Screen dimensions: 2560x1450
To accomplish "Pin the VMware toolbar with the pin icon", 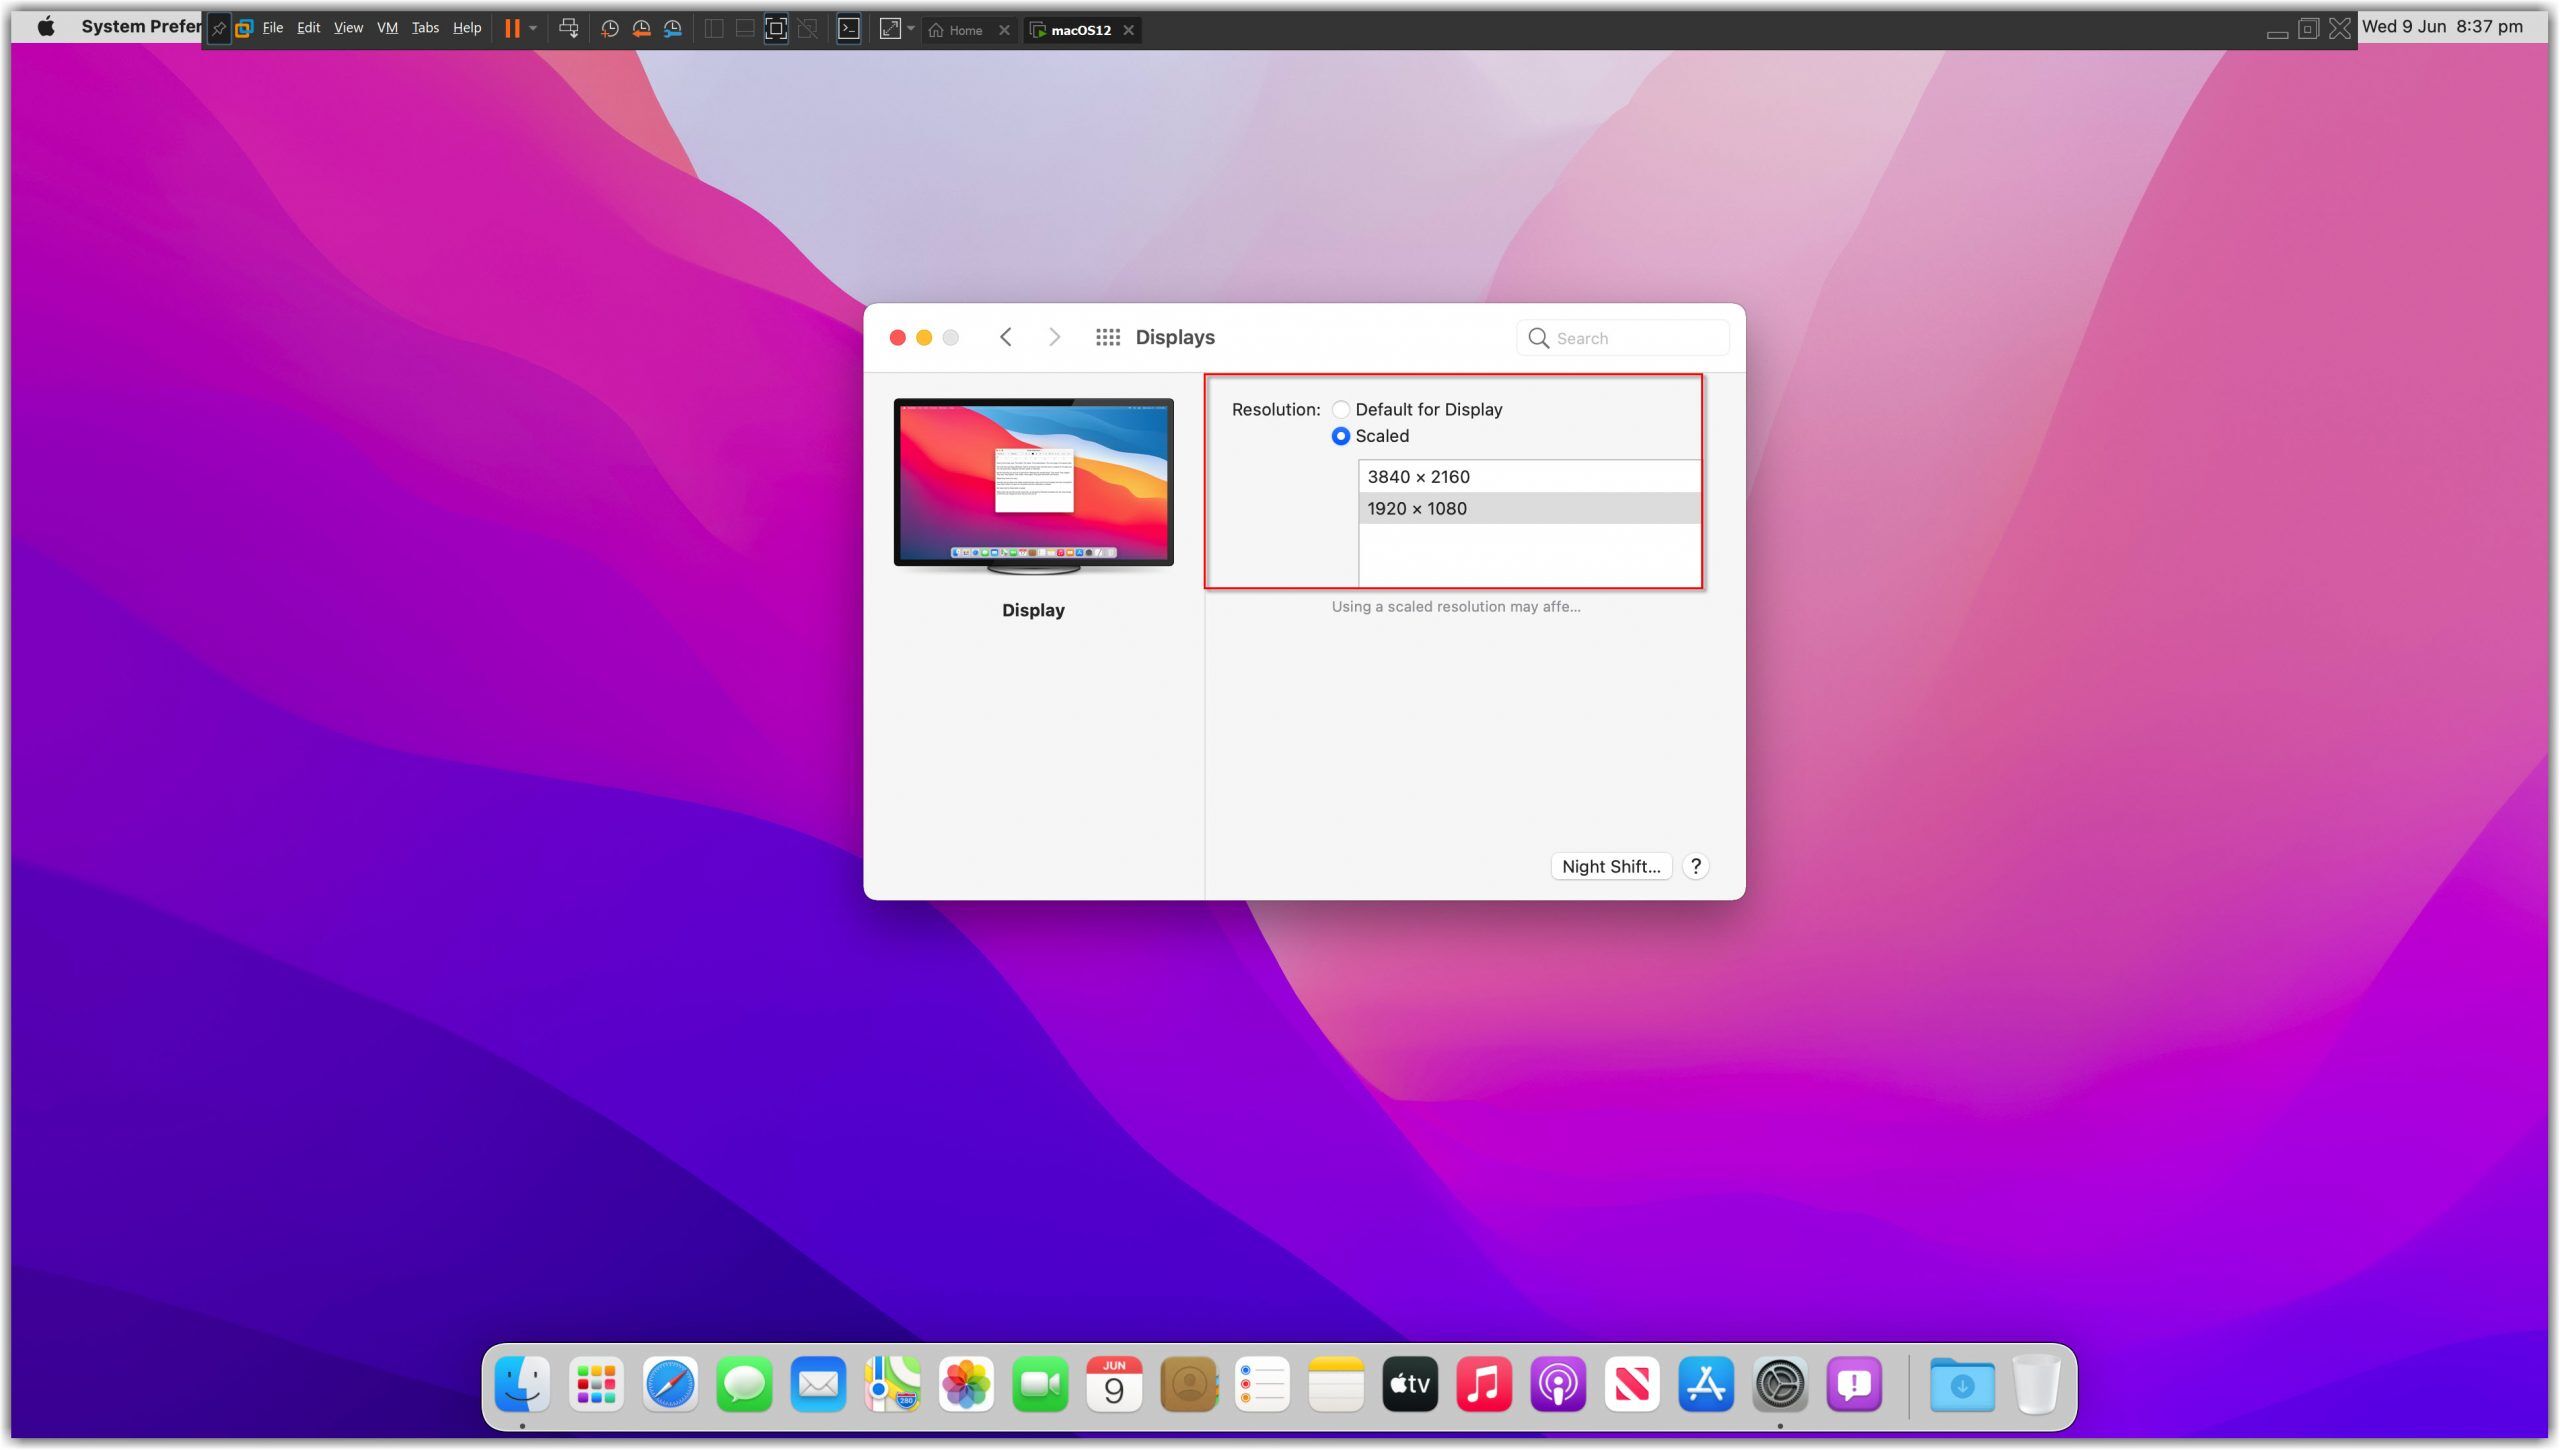I will click(x=219, y=28).
